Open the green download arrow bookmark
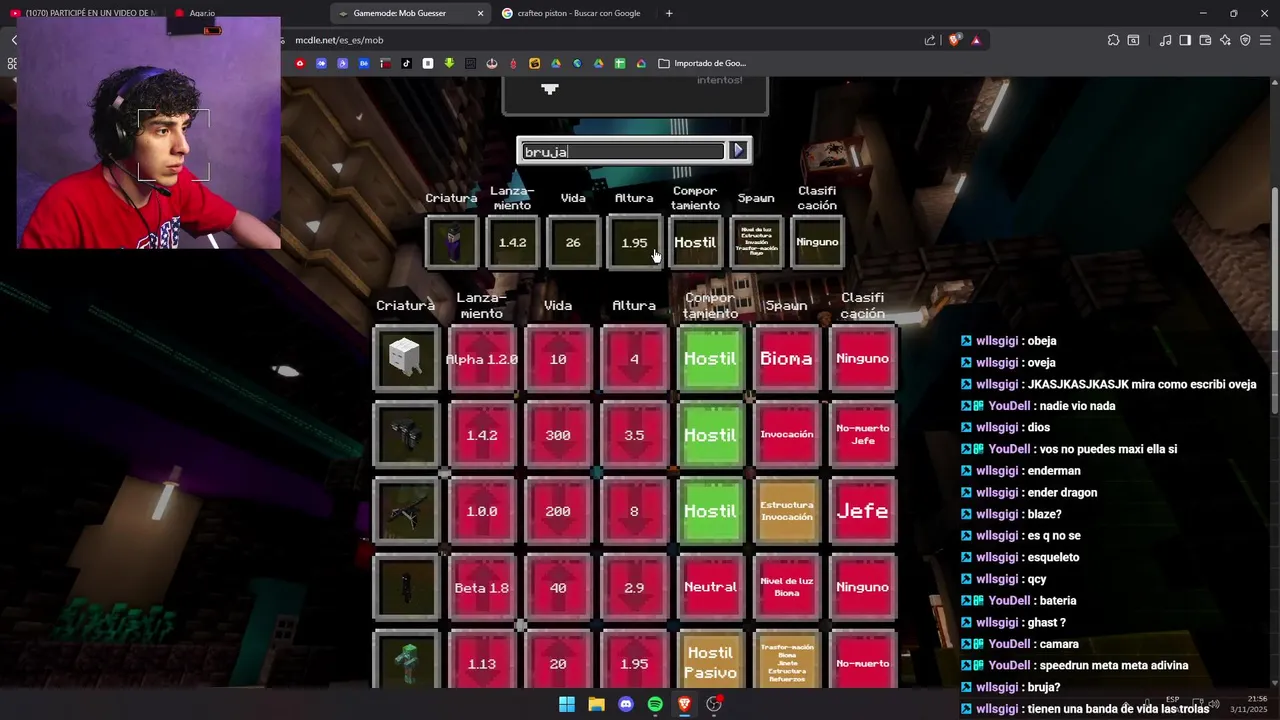The width and height of the screenshot is (1280, 720). click(449, 63)
